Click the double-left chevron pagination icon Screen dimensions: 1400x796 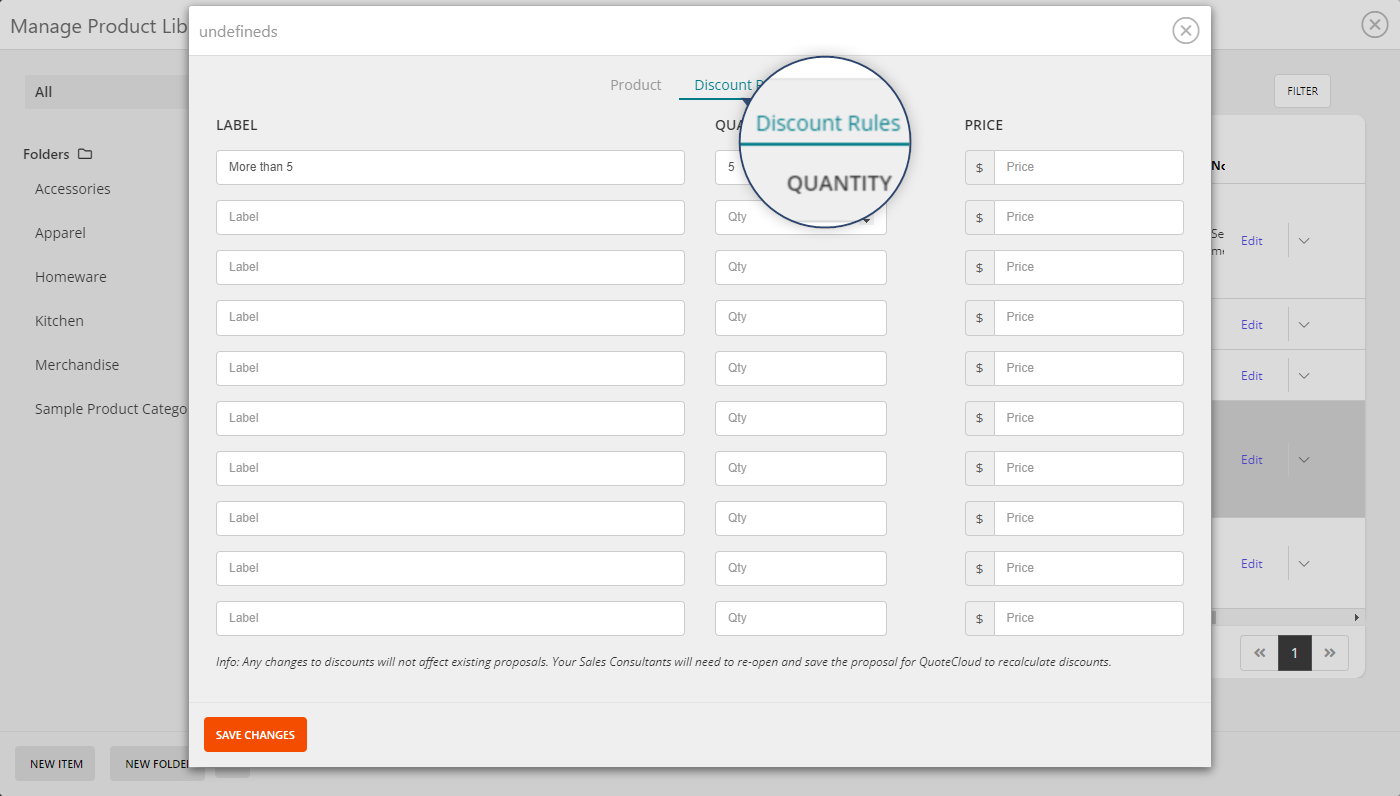tap(1258, 652)
